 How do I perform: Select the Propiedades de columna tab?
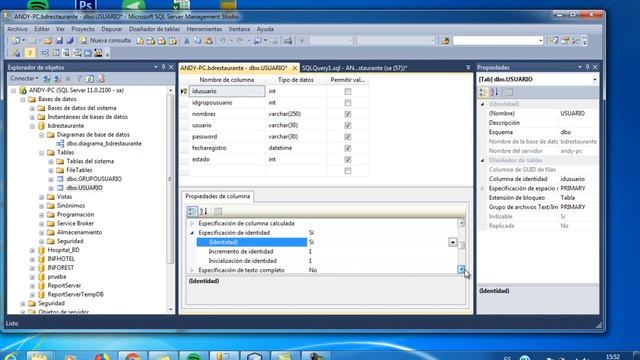(x=218, y=196)
